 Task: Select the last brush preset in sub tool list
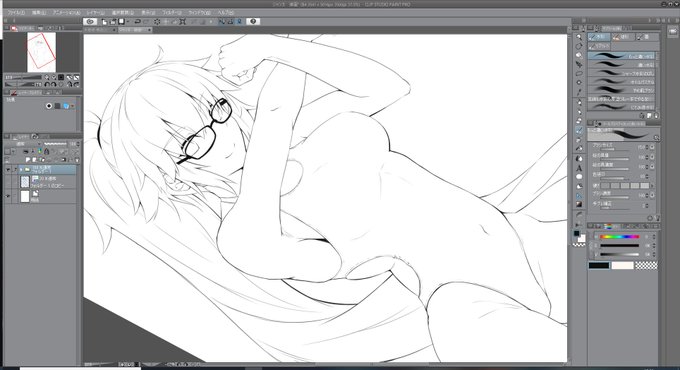pyautogui.click(x=622, y=107)
